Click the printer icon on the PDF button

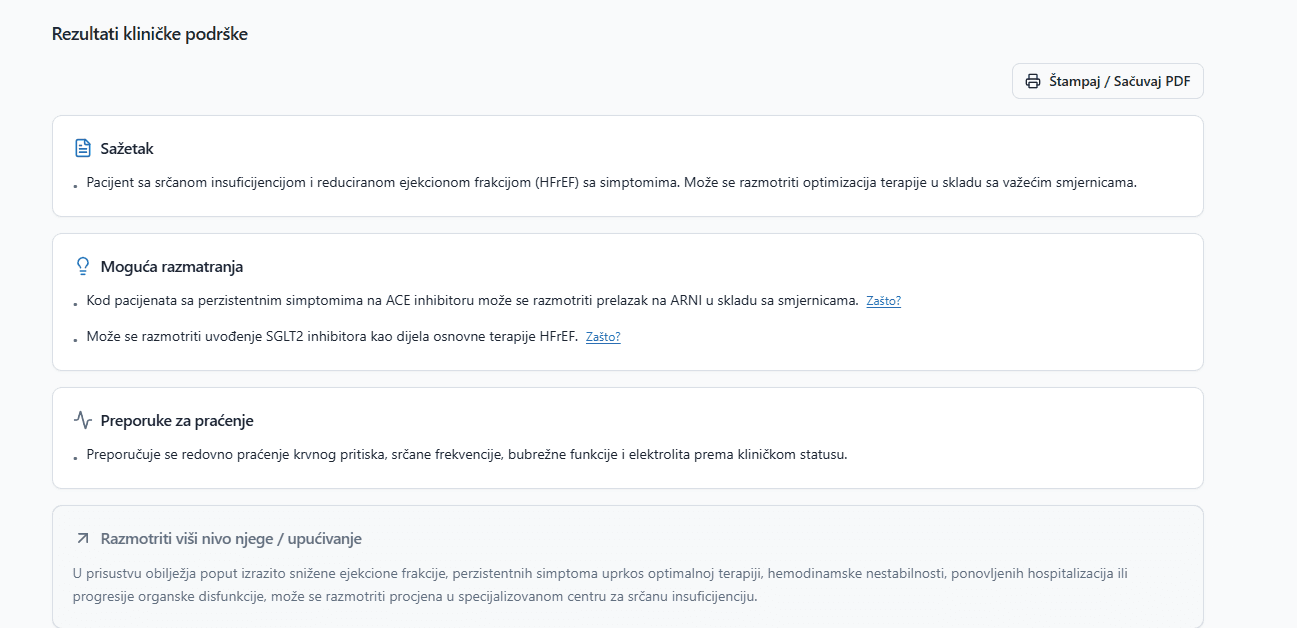(1032, 80)
